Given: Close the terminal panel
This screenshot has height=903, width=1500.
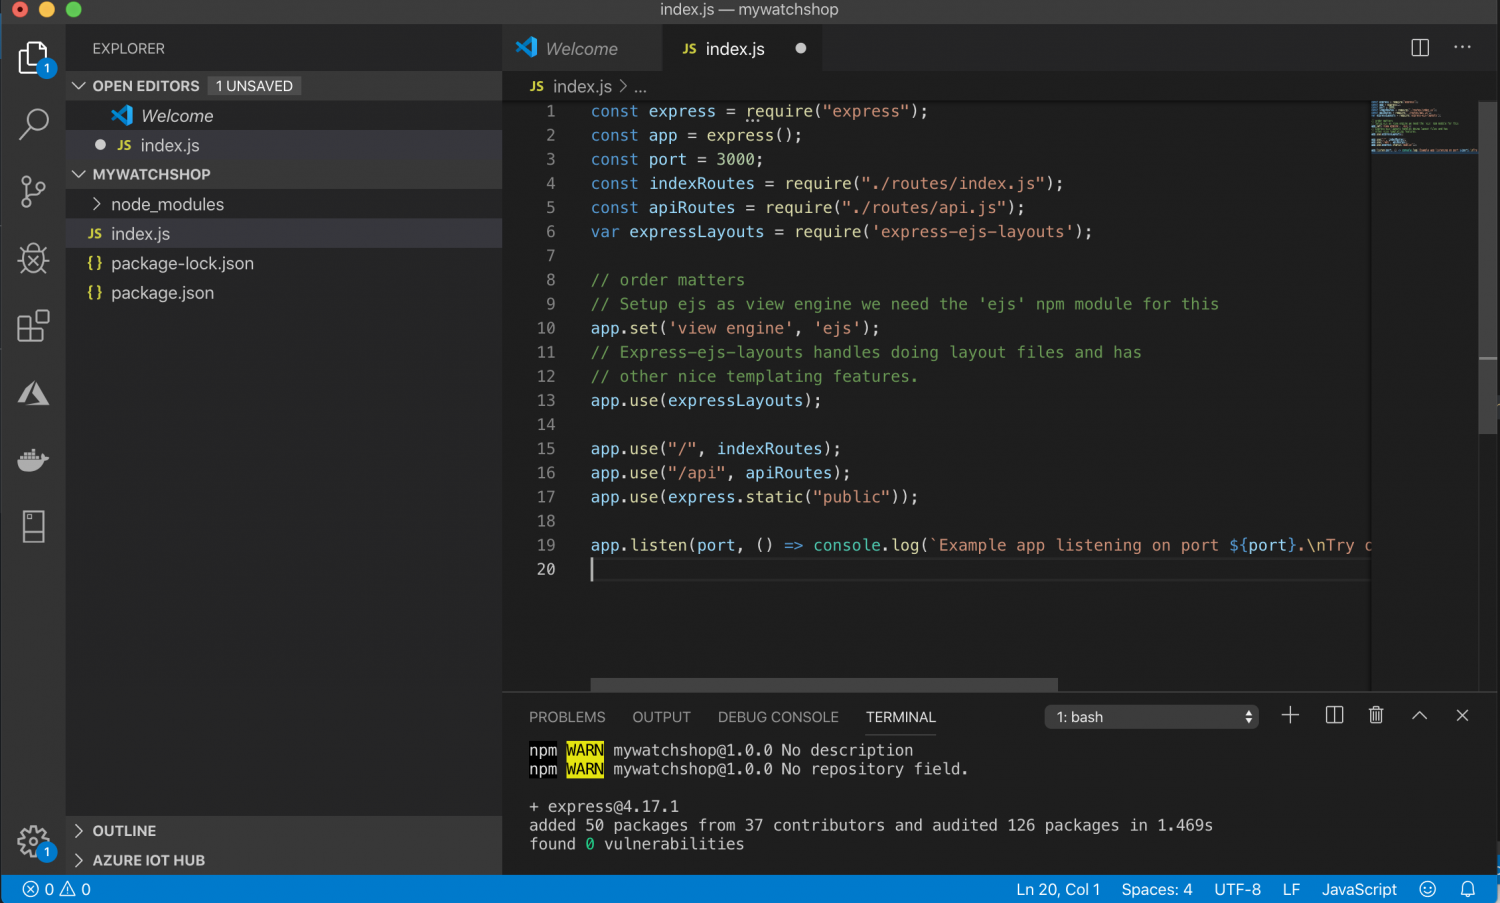Looking at the screenshot, I should click(1462, 715).
